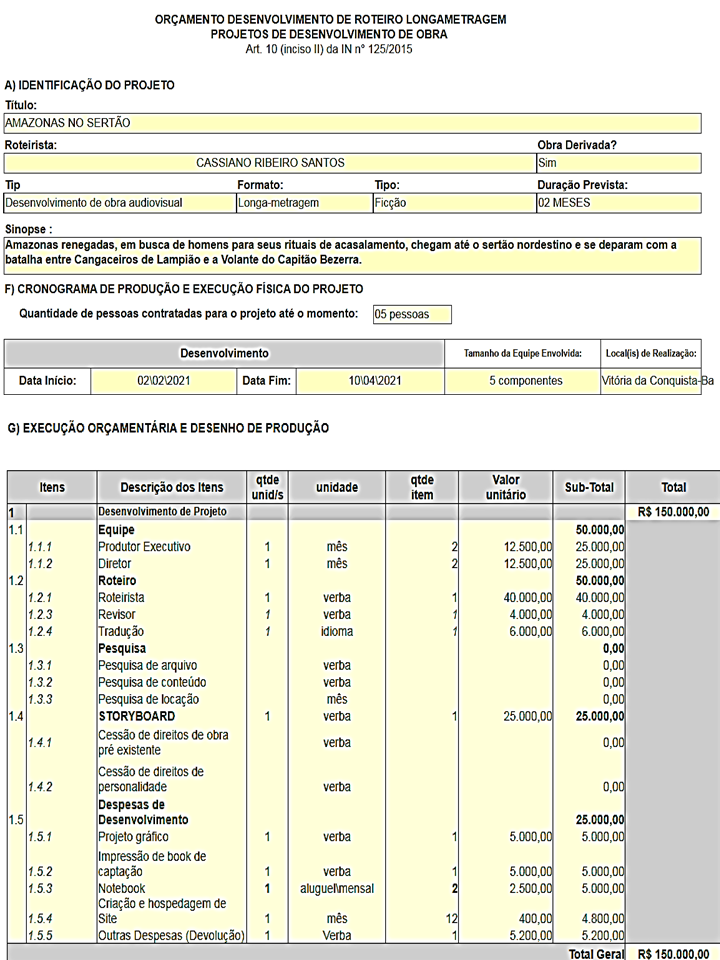Screen dimensions: 720x960
Task: Click the 'Desenvolvimento de obra audiovisual' field
Action: point(120,203)
